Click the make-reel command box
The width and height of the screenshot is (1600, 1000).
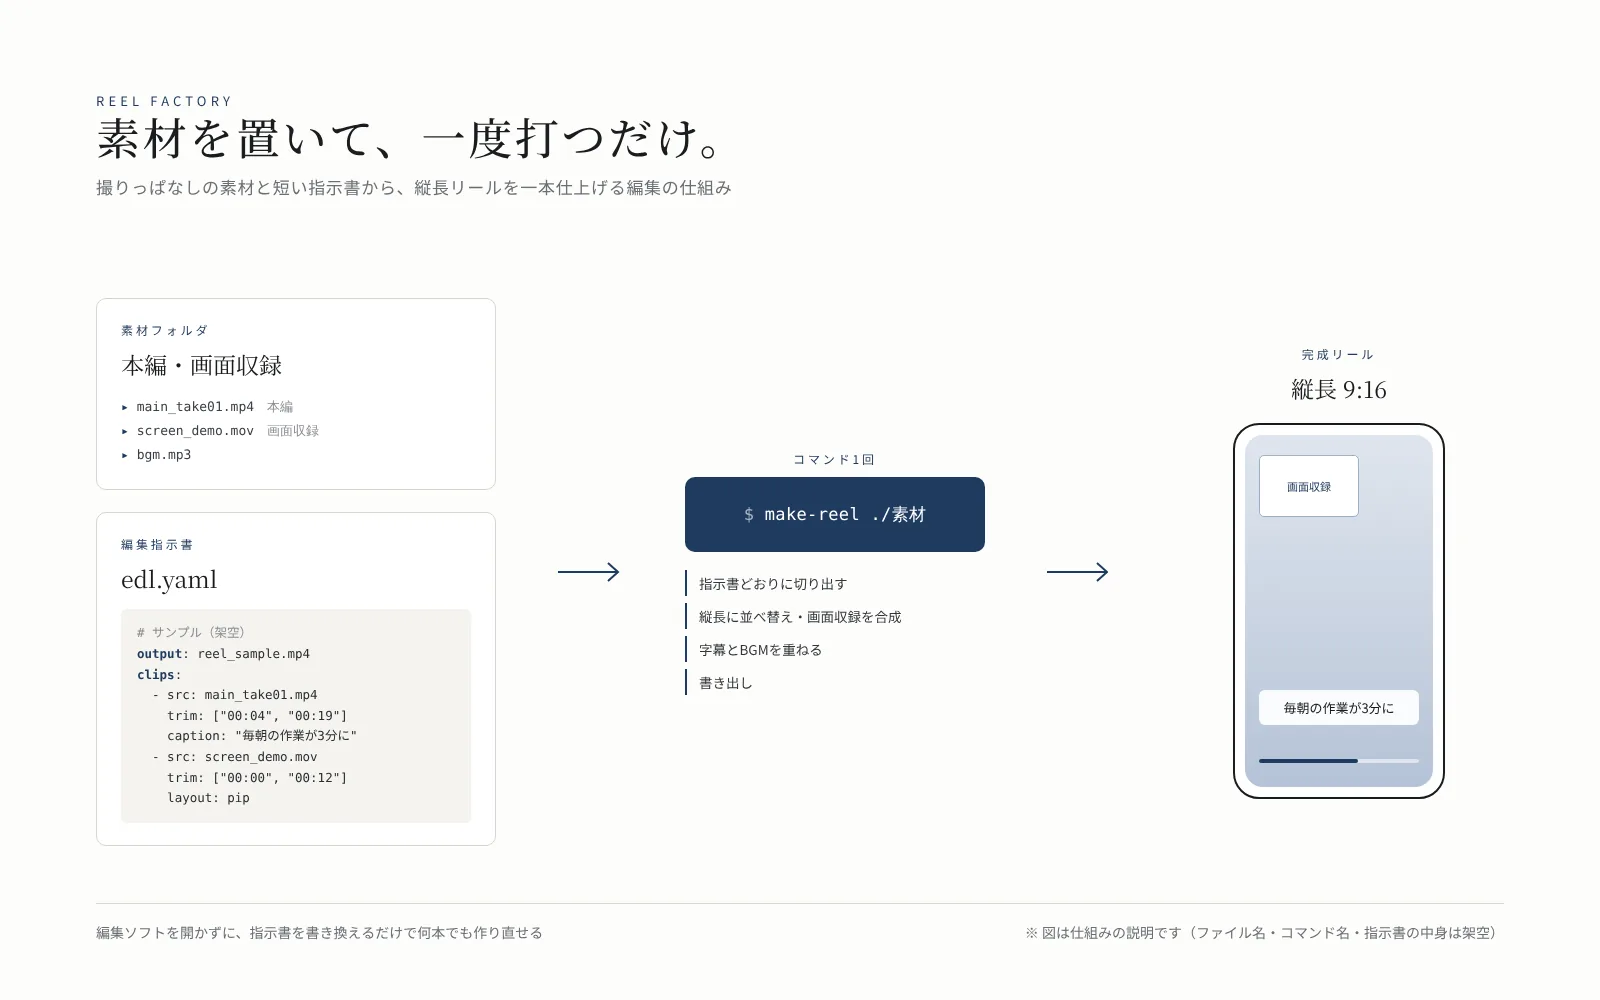835,514
